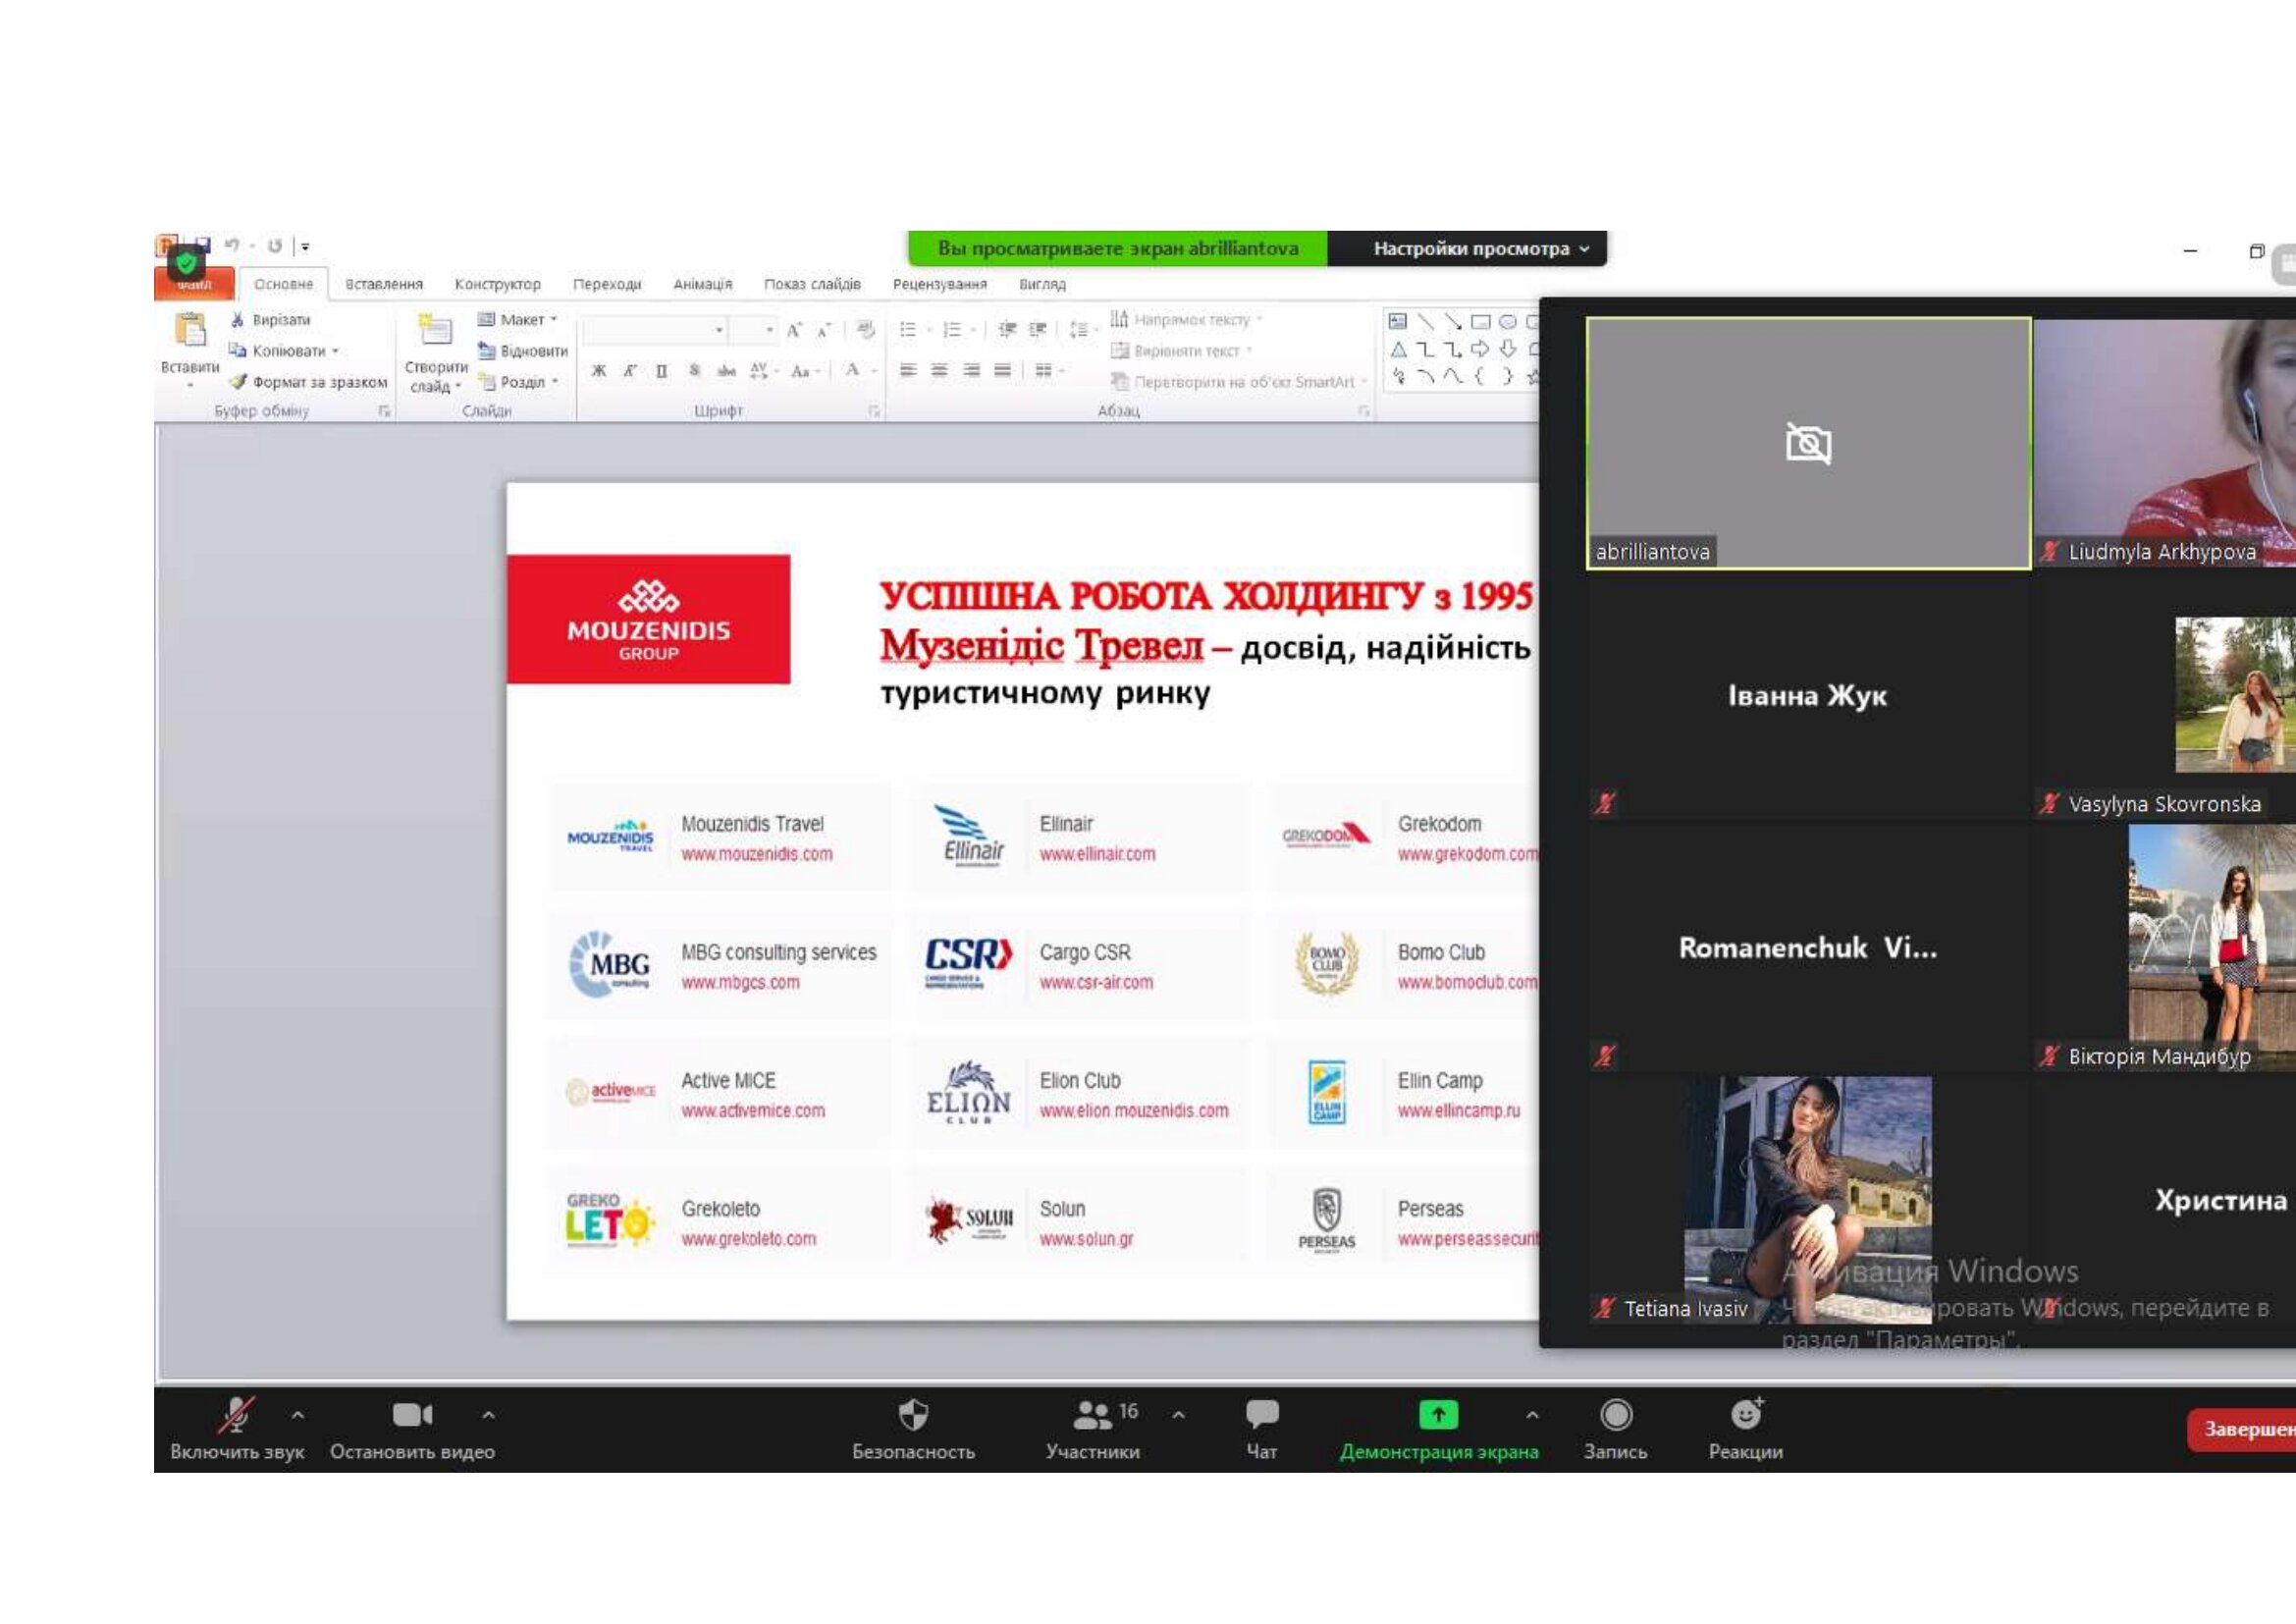Open the Напрямок тексту dropdown
The height and width of the screenshot is (1624, 2296).
pos(1188,320)
